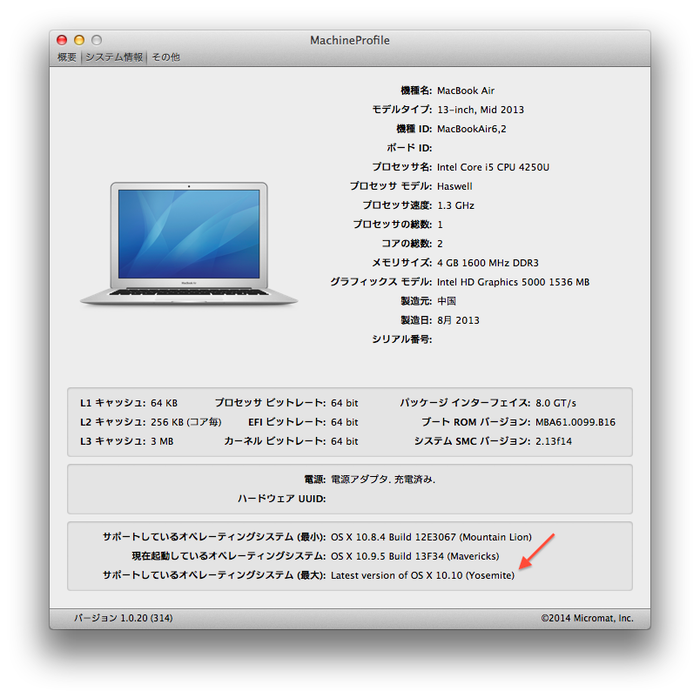Select the MacBook Air model name value
The image size is (700, 698).
coord(466,91)
